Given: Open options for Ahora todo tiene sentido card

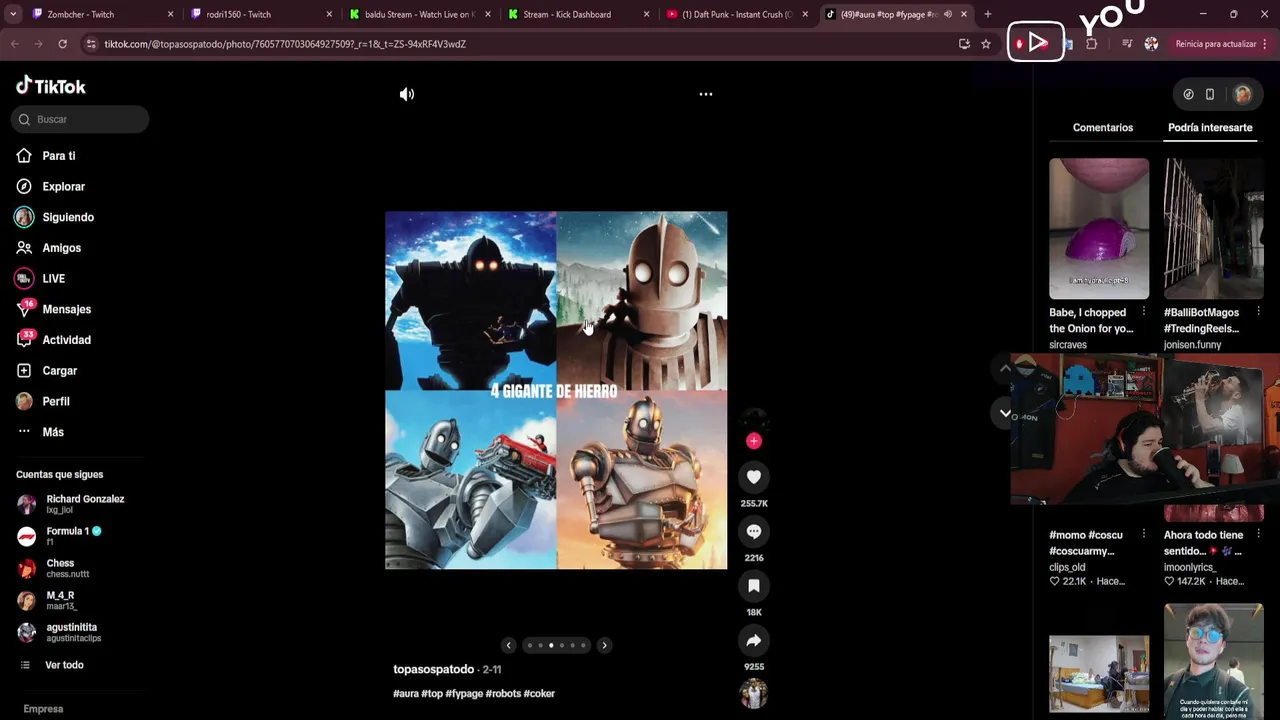Looking at the screenshot, I should click(x=1258, y=535).
